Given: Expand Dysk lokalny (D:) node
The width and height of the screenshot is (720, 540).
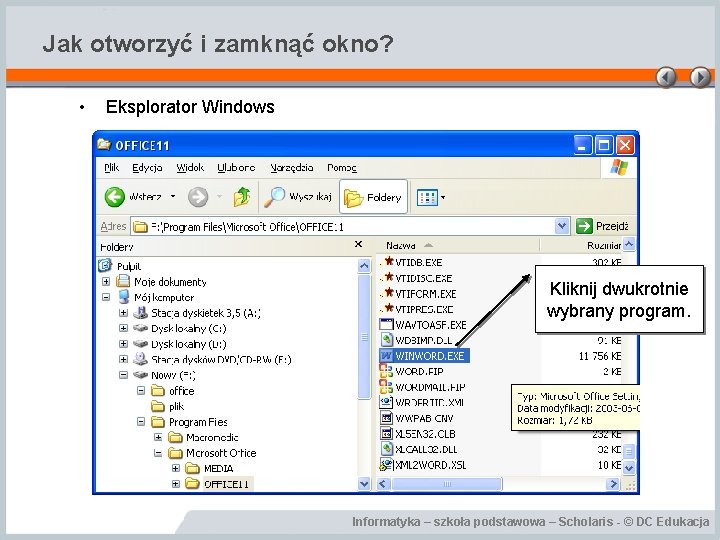Looking at the screenshot, I should point(123,344).
